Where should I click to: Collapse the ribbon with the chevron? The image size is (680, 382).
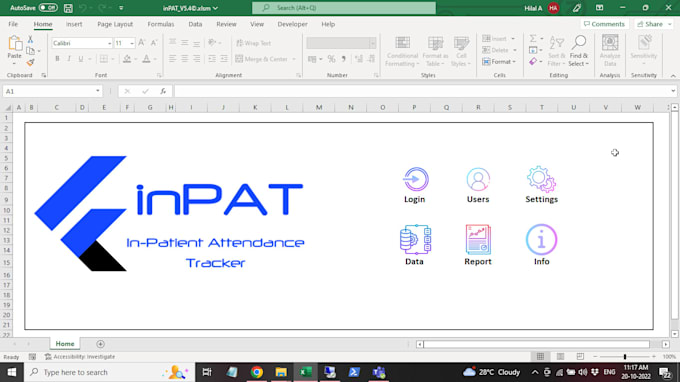click(673, 76)
